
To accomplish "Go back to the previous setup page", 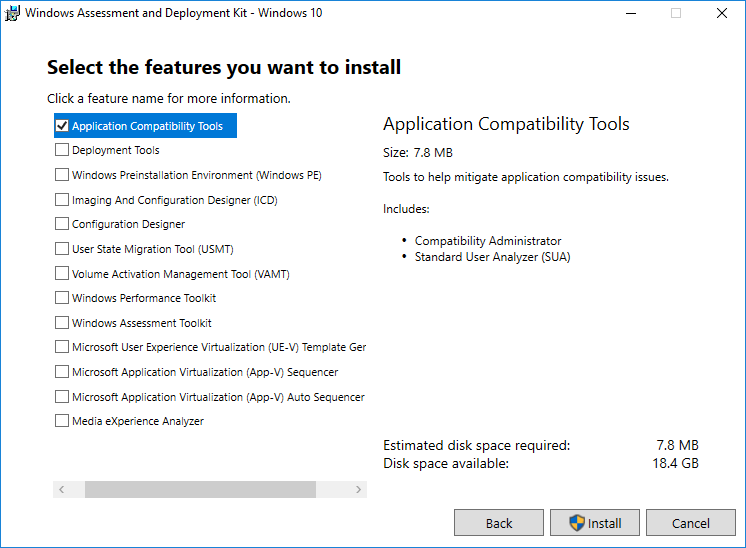I will [x=499, y=523].
